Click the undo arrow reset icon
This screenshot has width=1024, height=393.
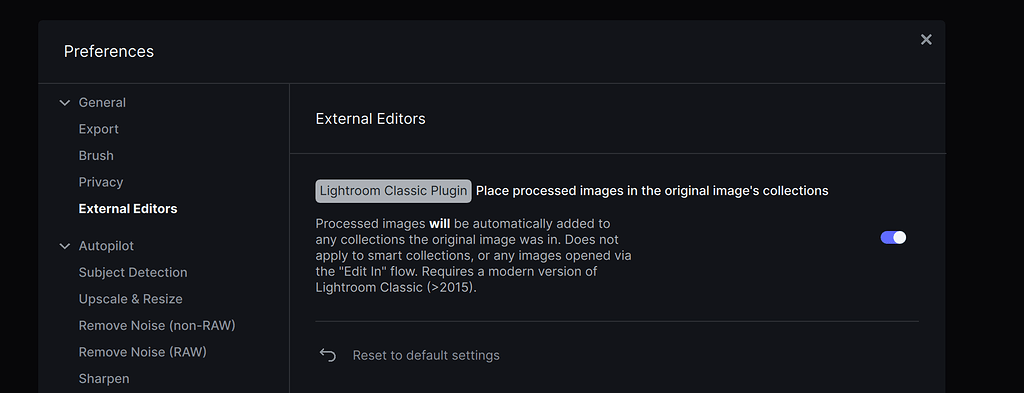327,355
